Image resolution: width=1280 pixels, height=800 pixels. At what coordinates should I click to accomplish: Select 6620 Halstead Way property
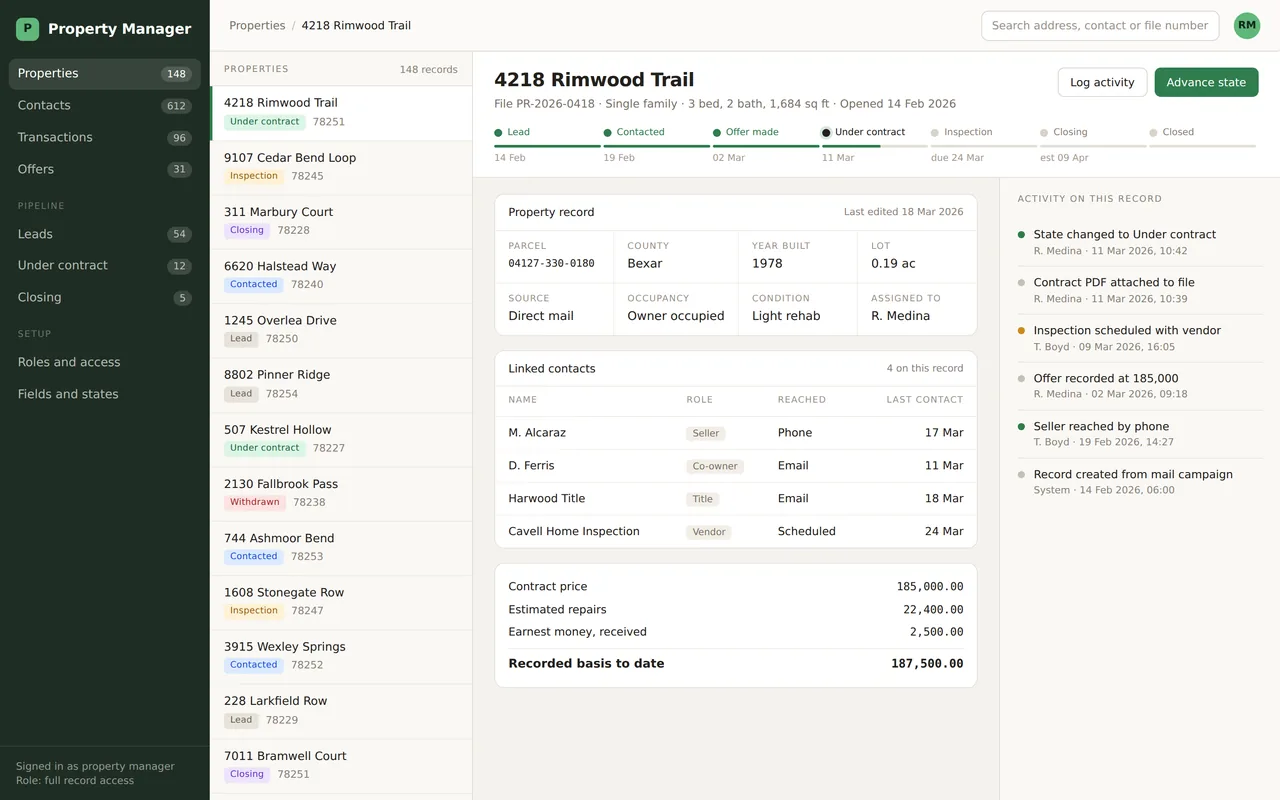(341, 276)
